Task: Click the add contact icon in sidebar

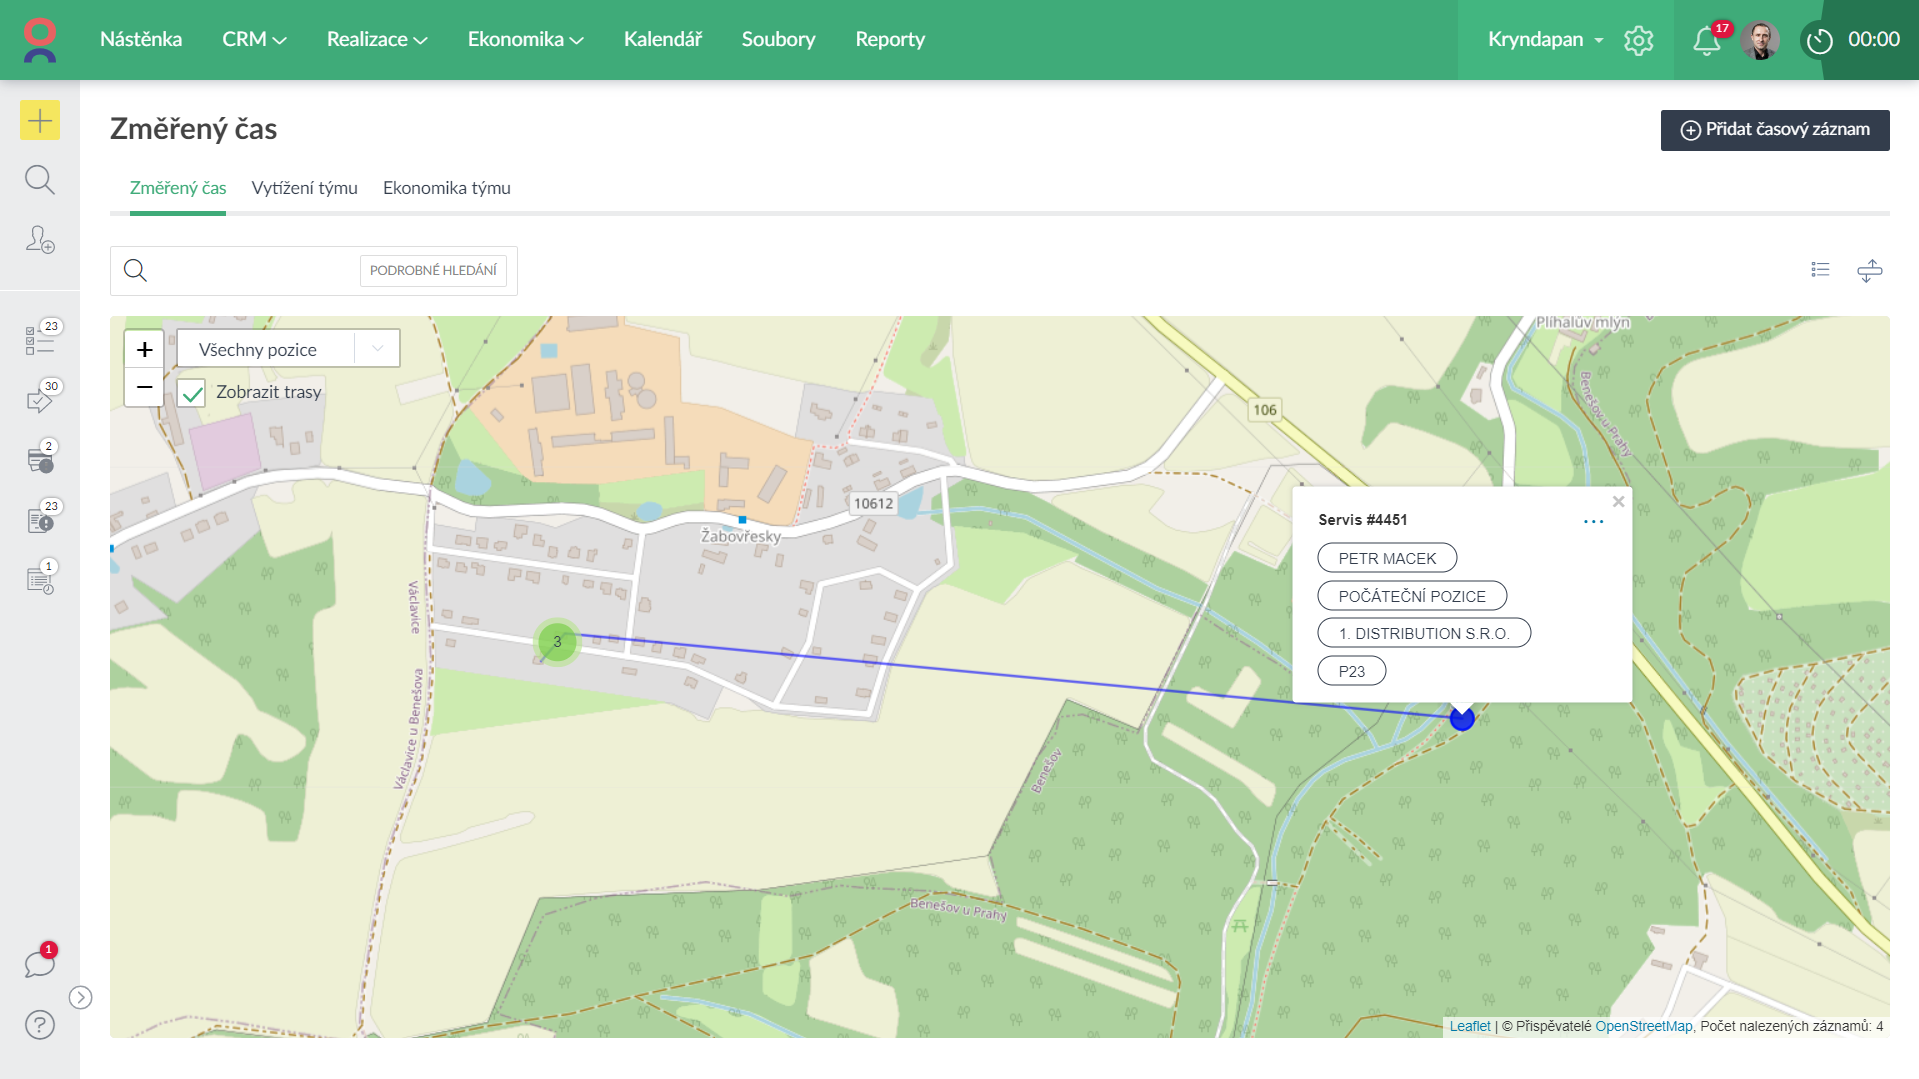Action: click(40, 240)
